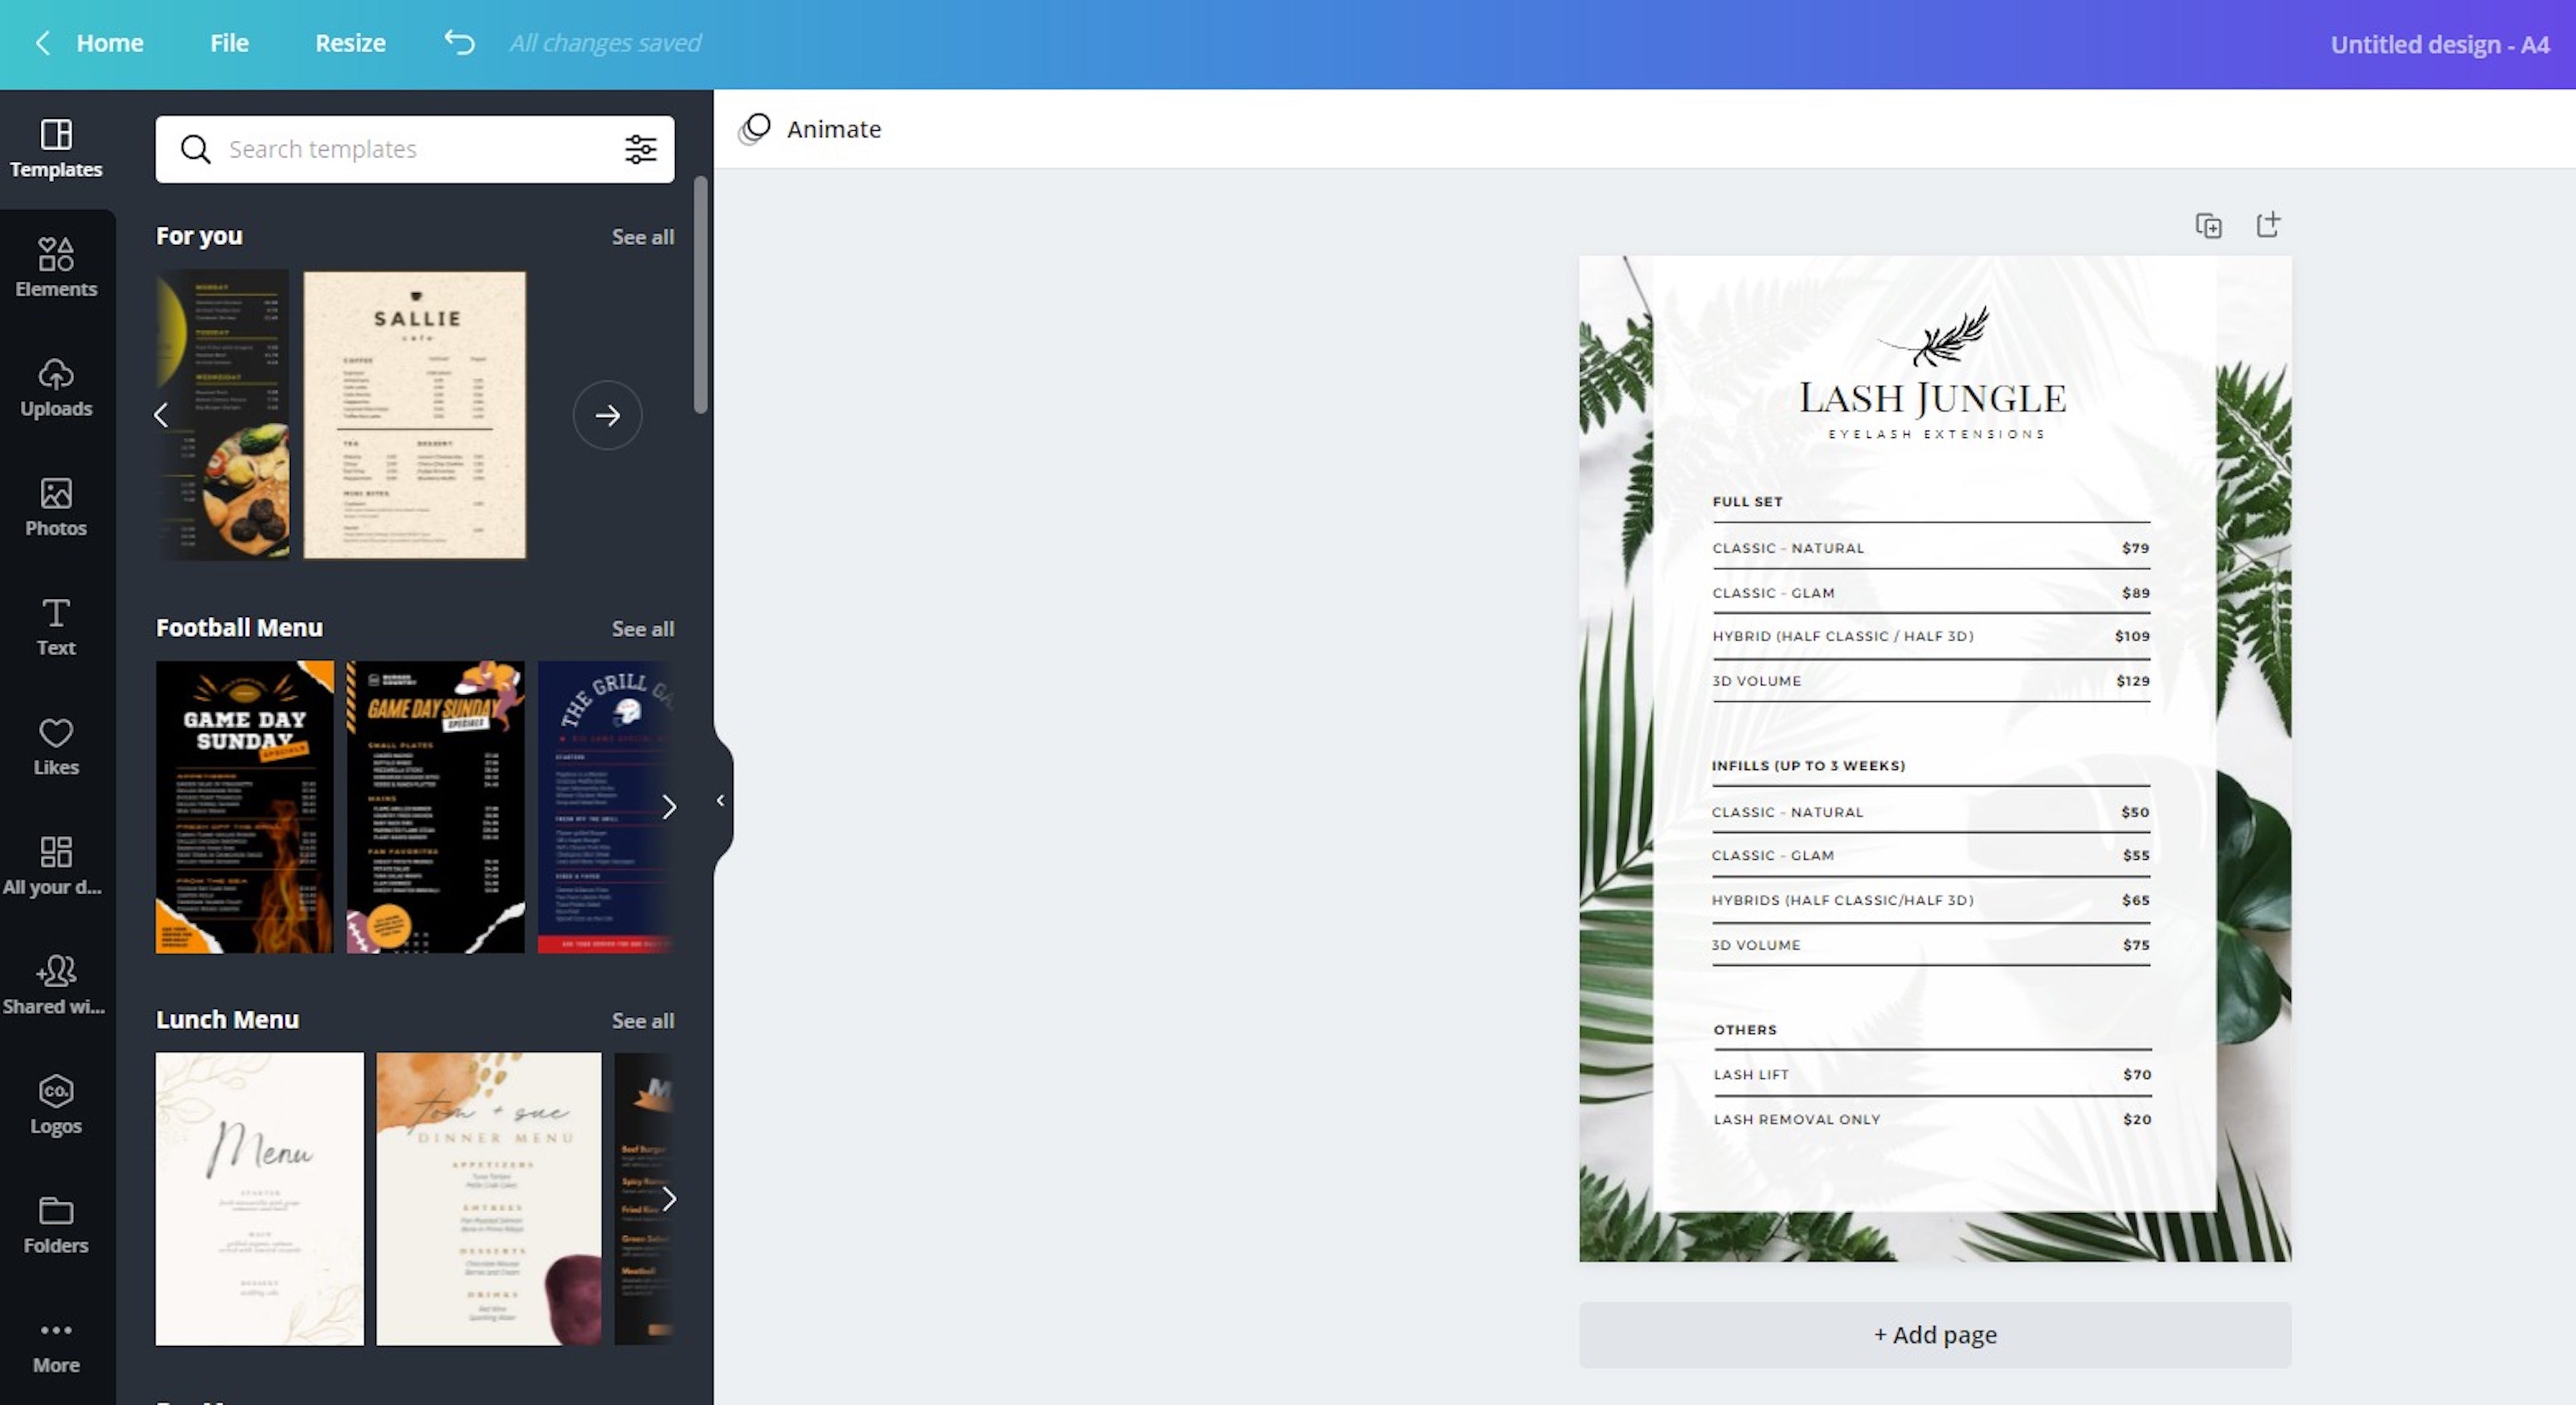Click the Game Day Sunday thumbnail
This screenshot has width=2576, height=1405.
tap(244, 806)
